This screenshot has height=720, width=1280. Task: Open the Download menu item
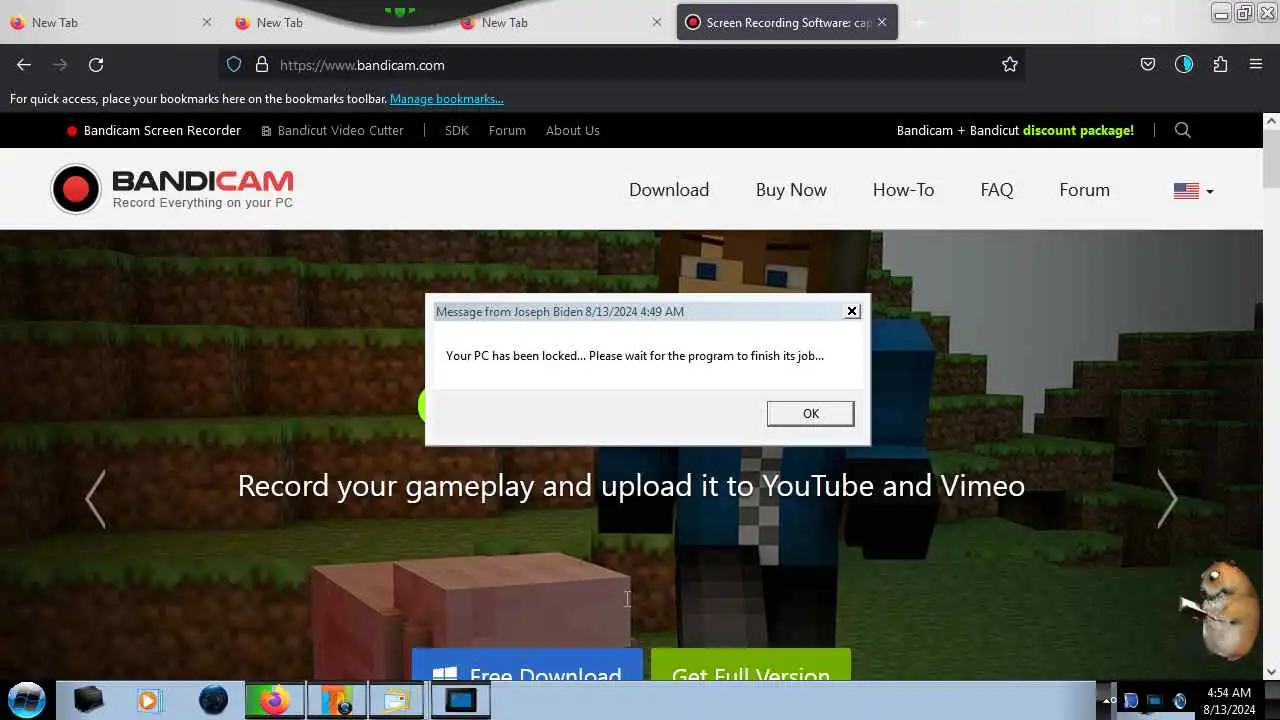(669, 190)
